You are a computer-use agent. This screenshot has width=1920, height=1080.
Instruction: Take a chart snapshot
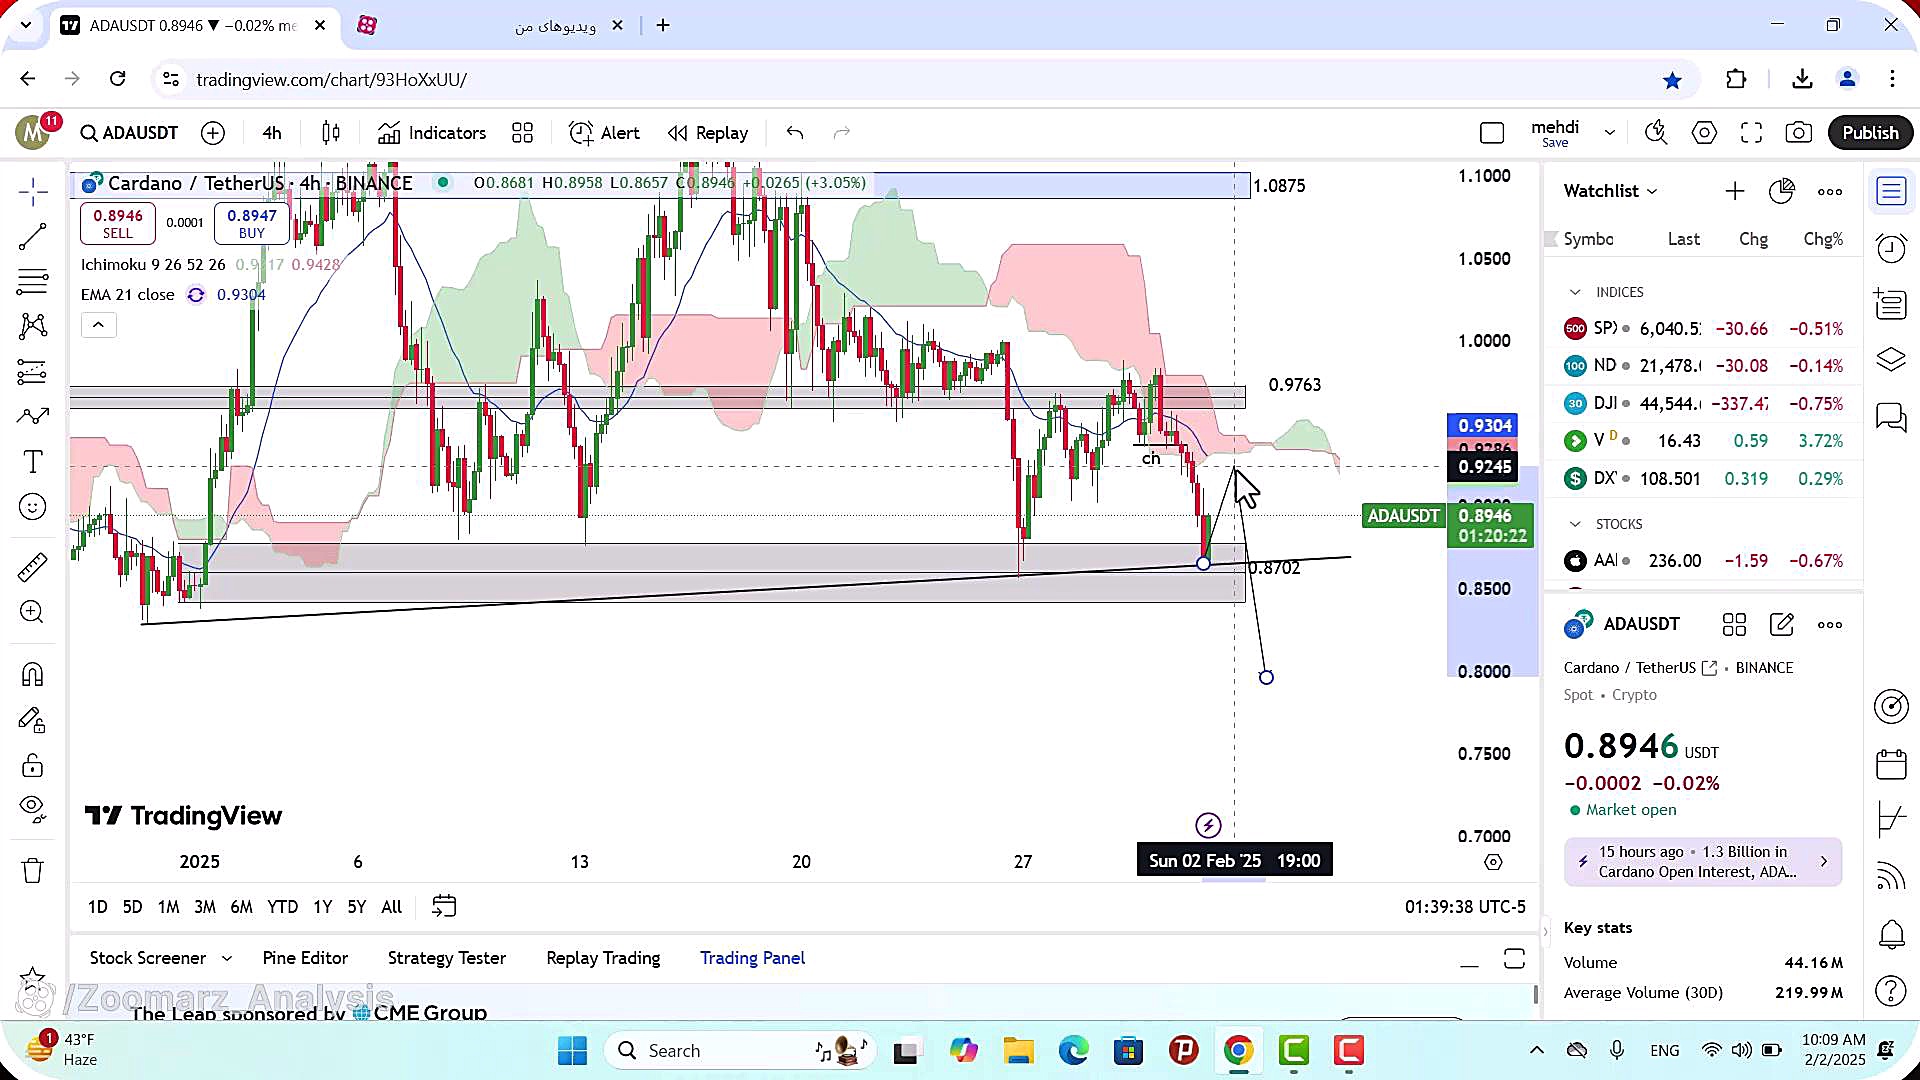coord(1798,133)
